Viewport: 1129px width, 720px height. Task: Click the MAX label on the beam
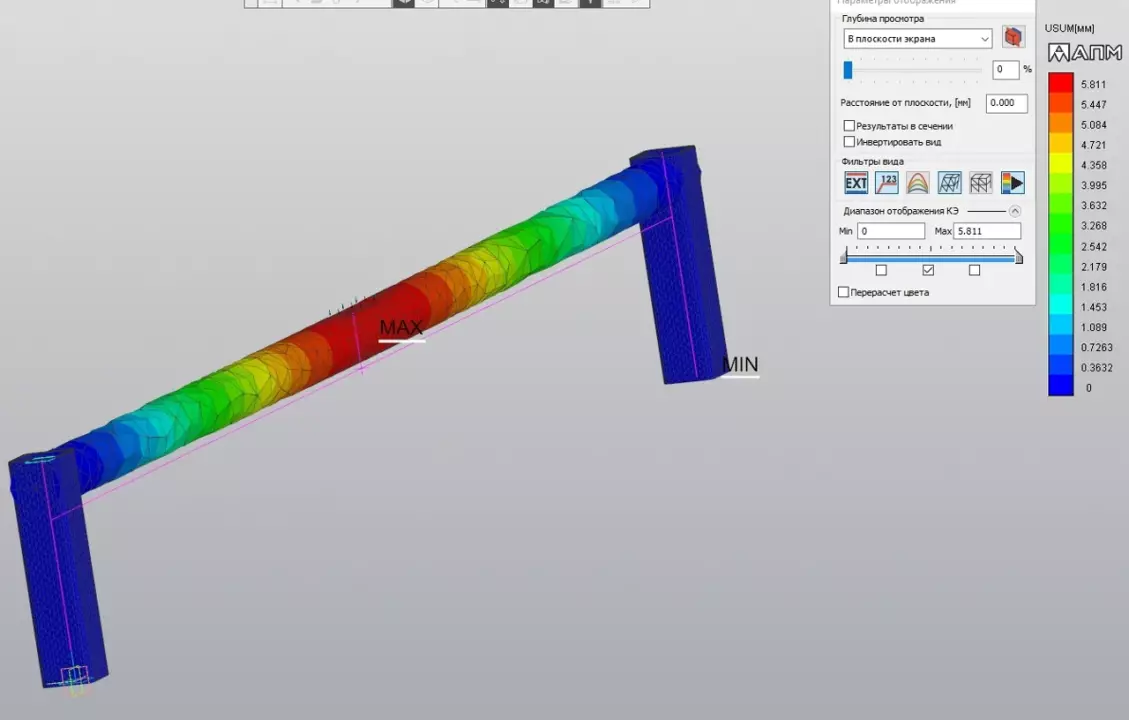click(401, 328)
